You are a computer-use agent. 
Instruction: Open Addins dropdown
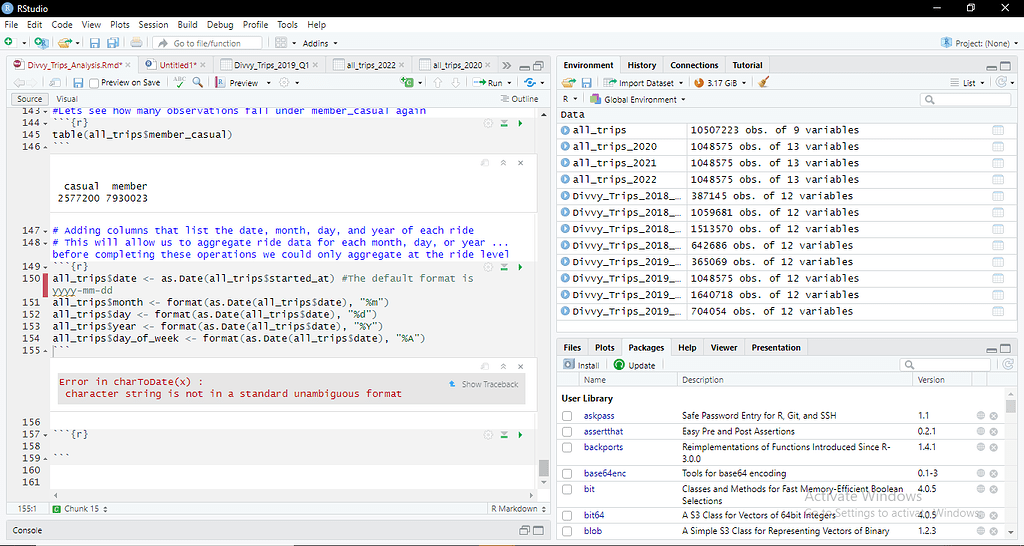coord(320,43)
